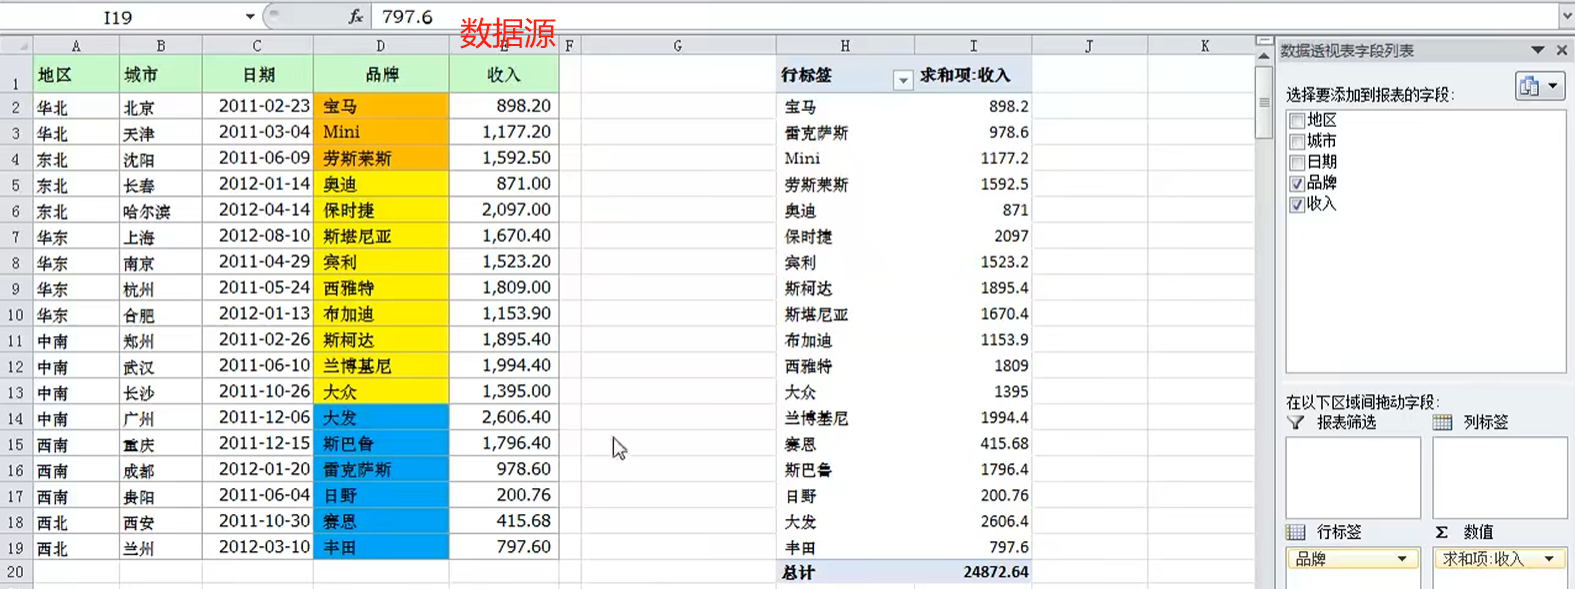Open the field list pane options arrow
This screenshot has width=1575, height=589.
pyautogui.click(x=1538, y=50)
